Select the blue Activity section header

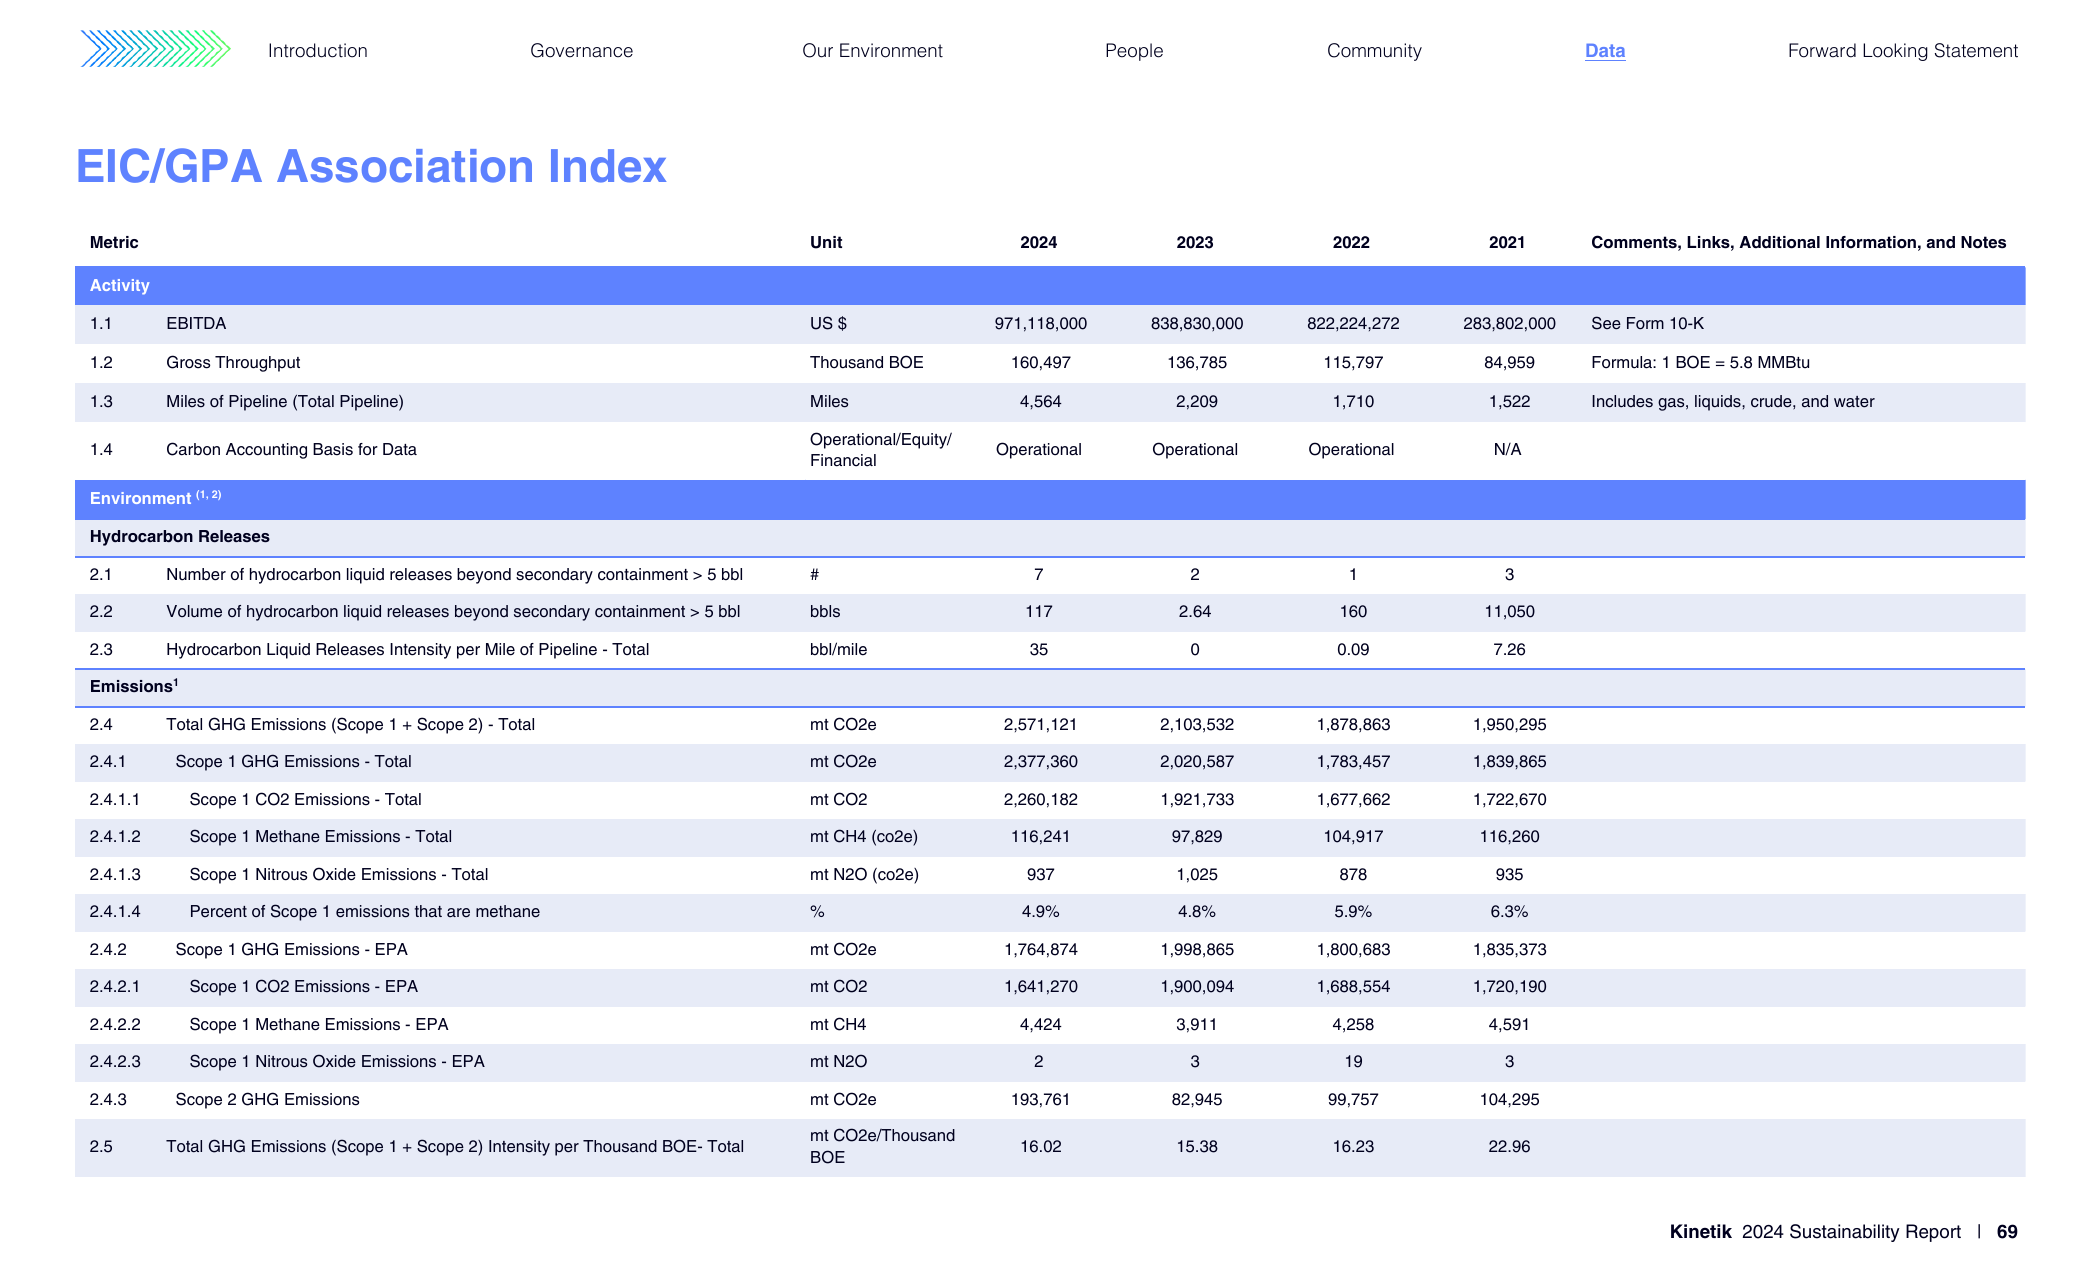click(1050, 285)
